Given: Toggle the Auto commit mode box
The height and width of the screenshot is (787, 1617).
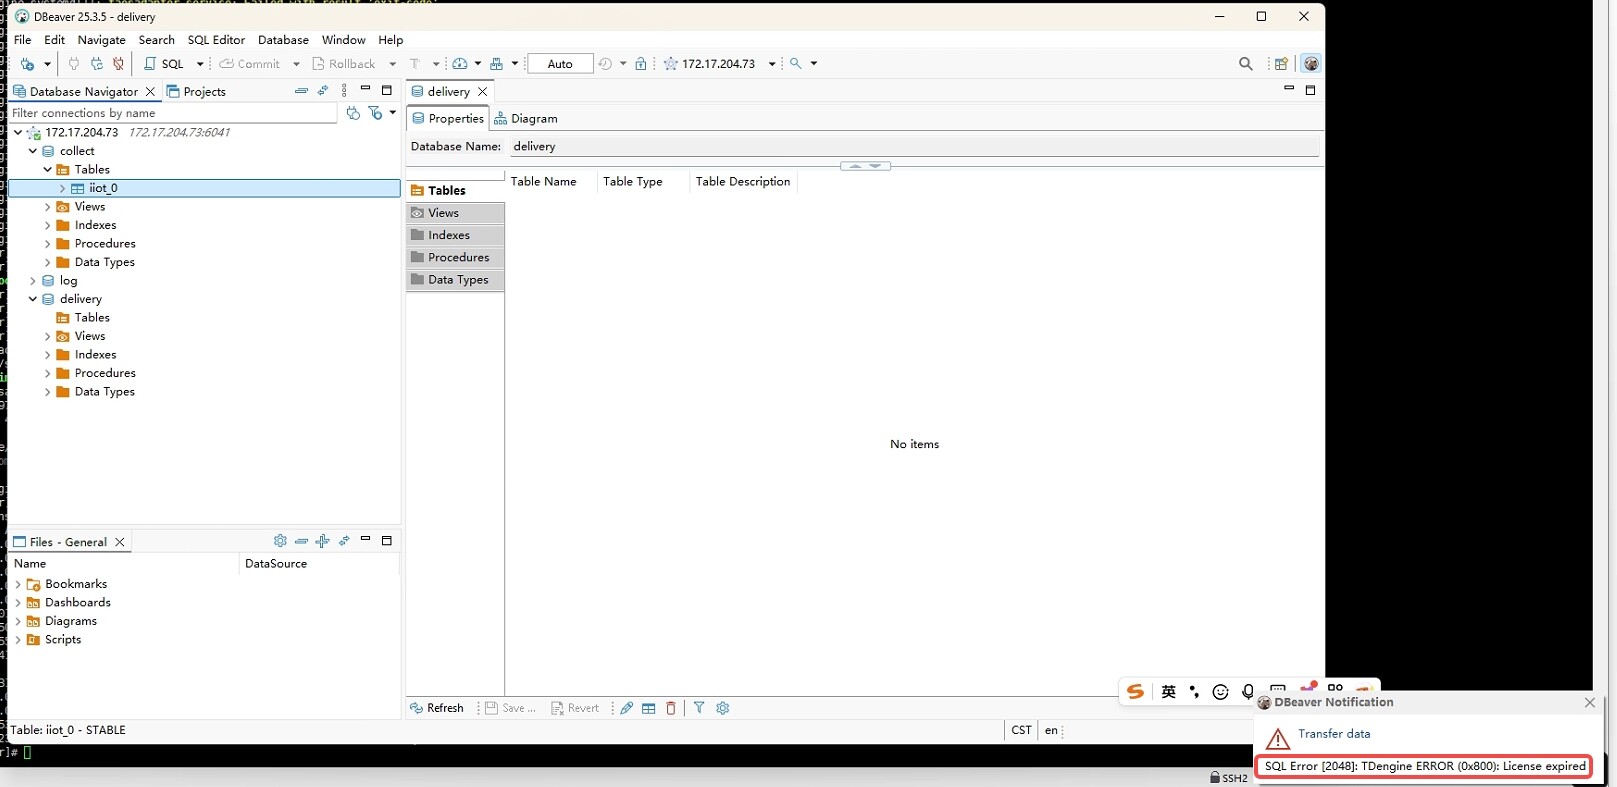Looking at the screenshot, I should pos(560,64).
